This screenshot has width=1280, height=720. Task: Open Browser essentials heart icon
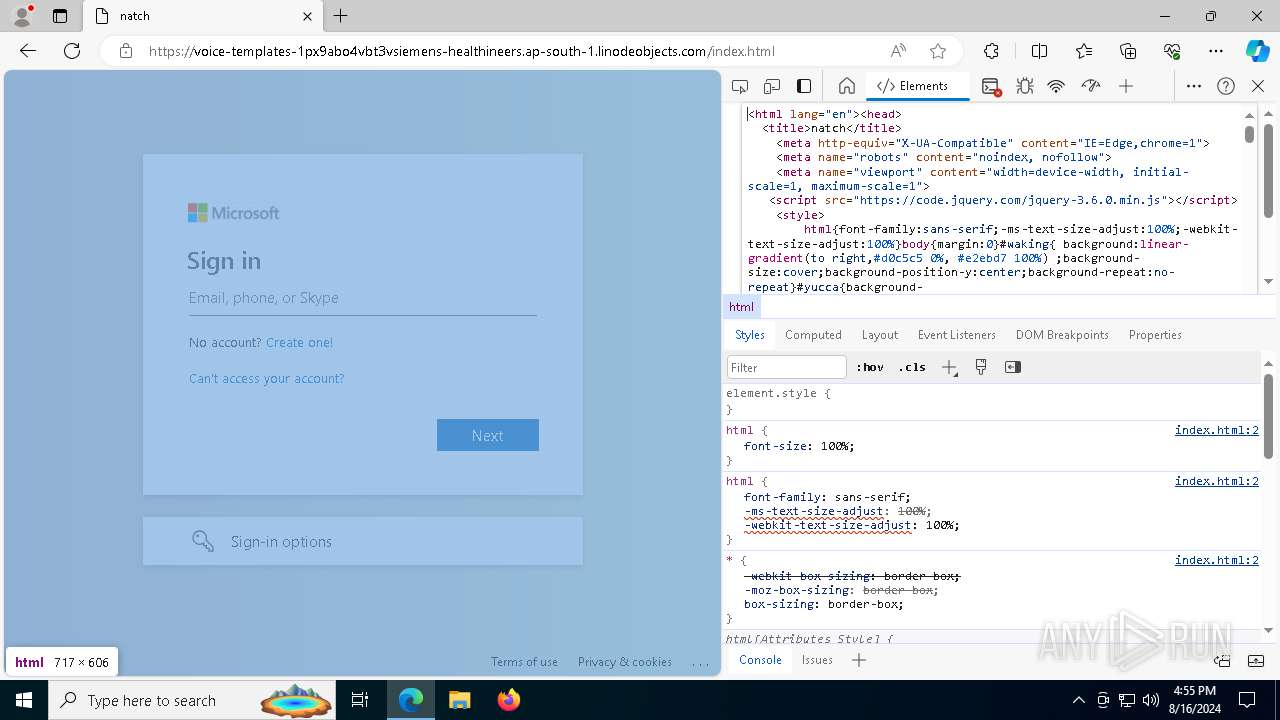[1172, 51]
